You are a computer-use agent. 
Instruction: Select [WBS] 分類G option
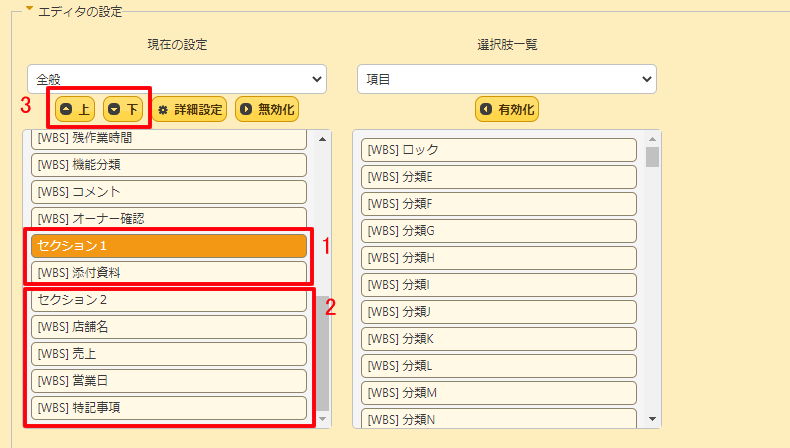(499, 231)
